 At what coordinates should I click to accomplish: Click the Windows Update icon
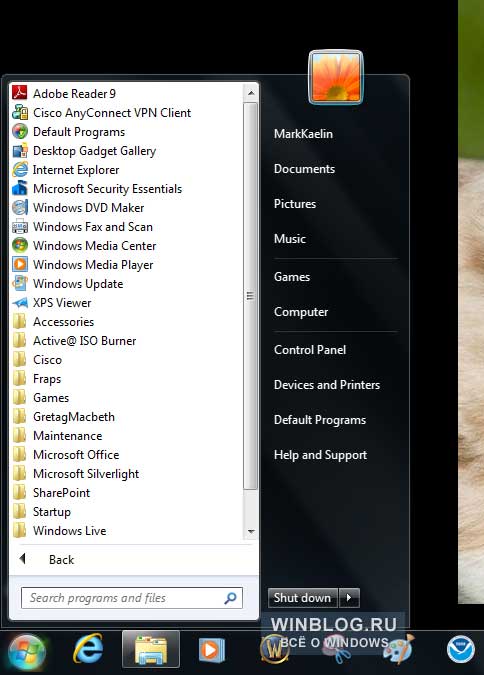tap(20, 283)
